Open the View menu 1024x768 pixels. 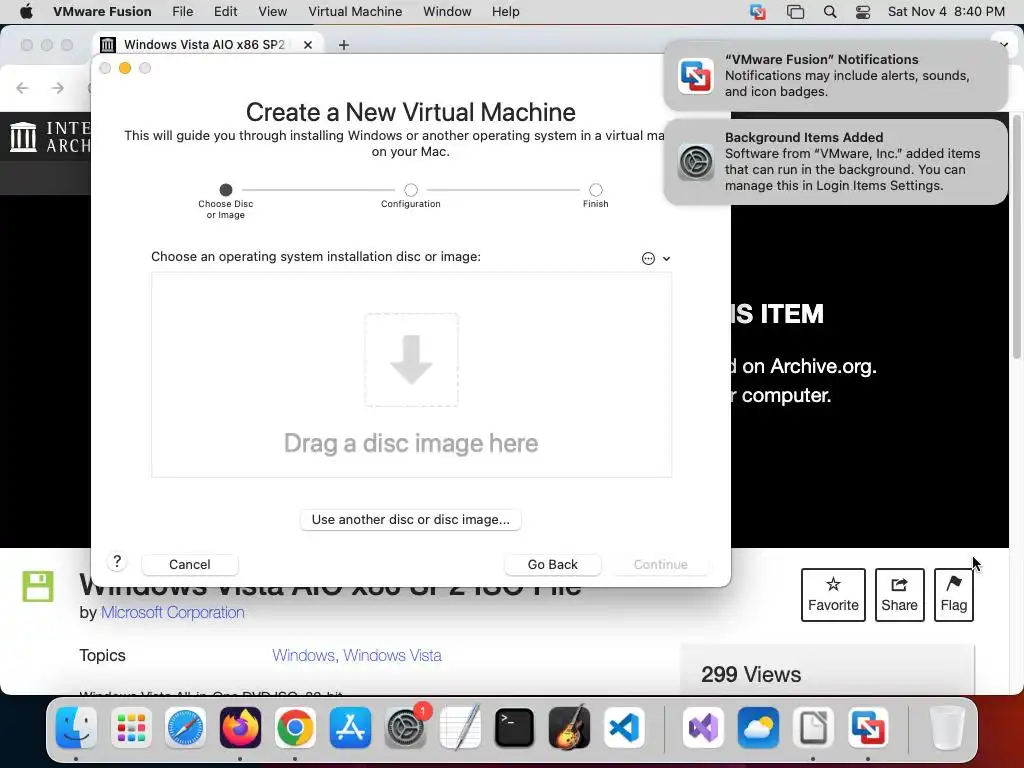pyautogui.click(x=272, y=12)
